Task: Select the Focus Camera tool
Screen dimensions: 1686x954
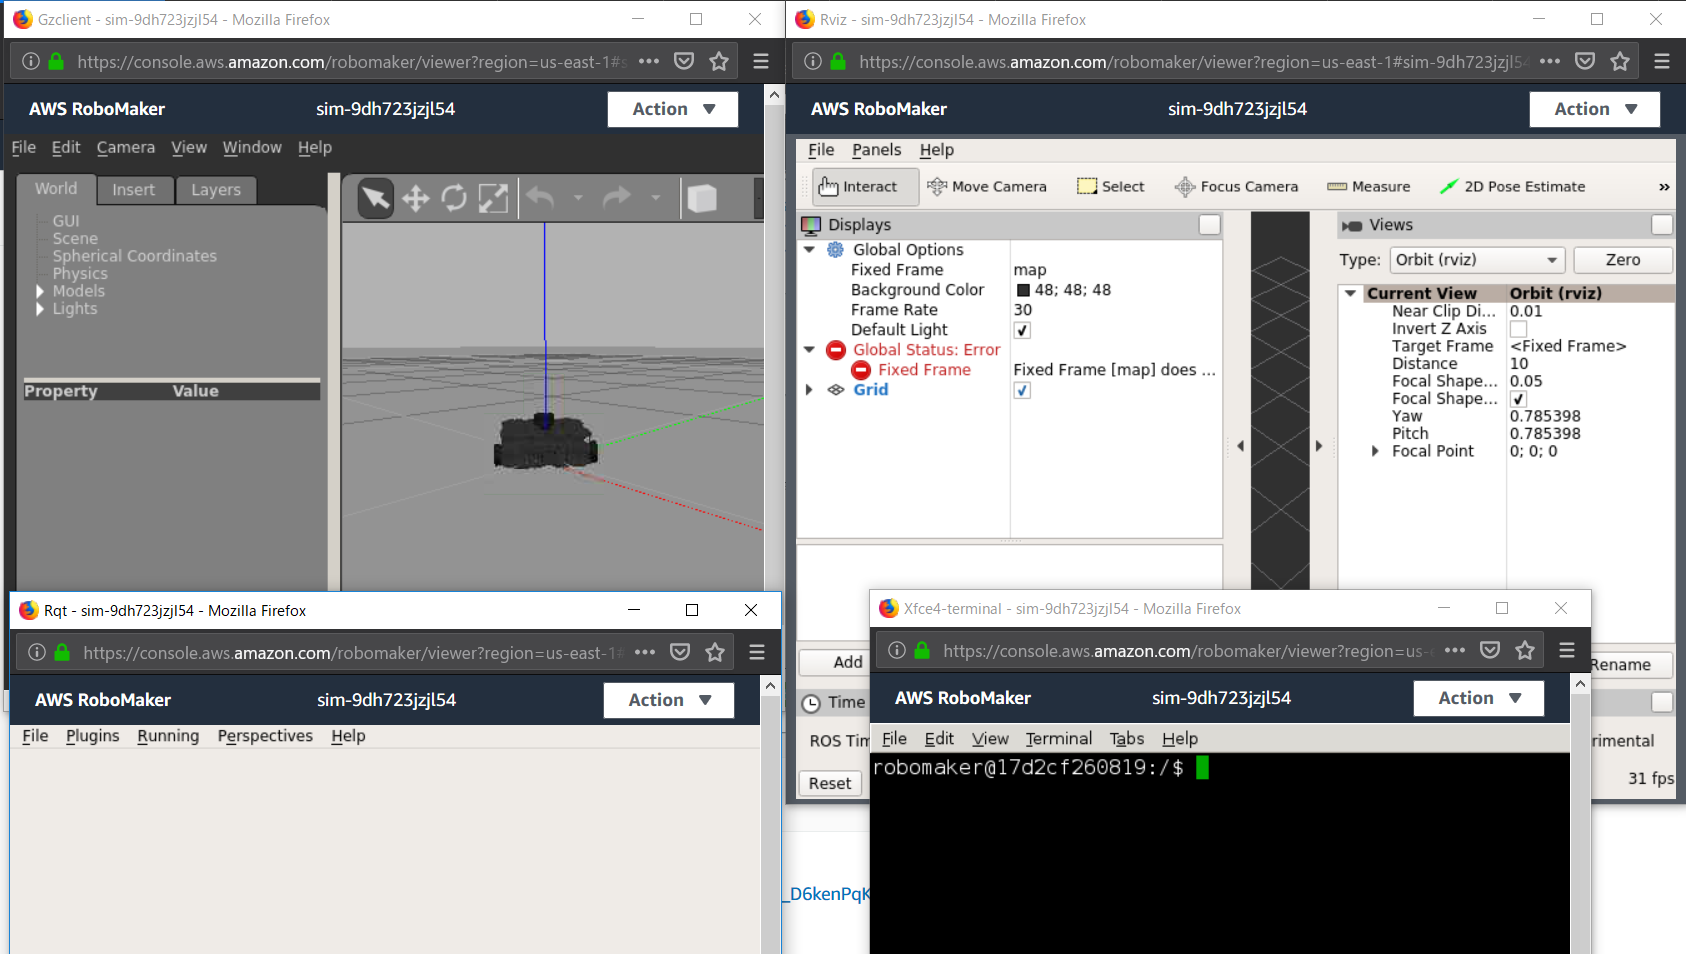Action: click(1237, 186)
